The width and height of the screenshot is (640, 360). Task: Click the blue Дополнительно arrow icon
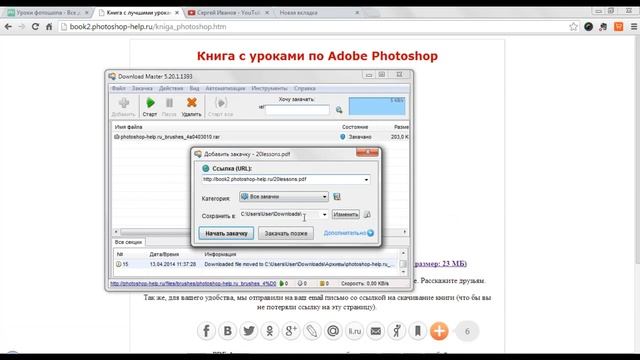point(370,233)
